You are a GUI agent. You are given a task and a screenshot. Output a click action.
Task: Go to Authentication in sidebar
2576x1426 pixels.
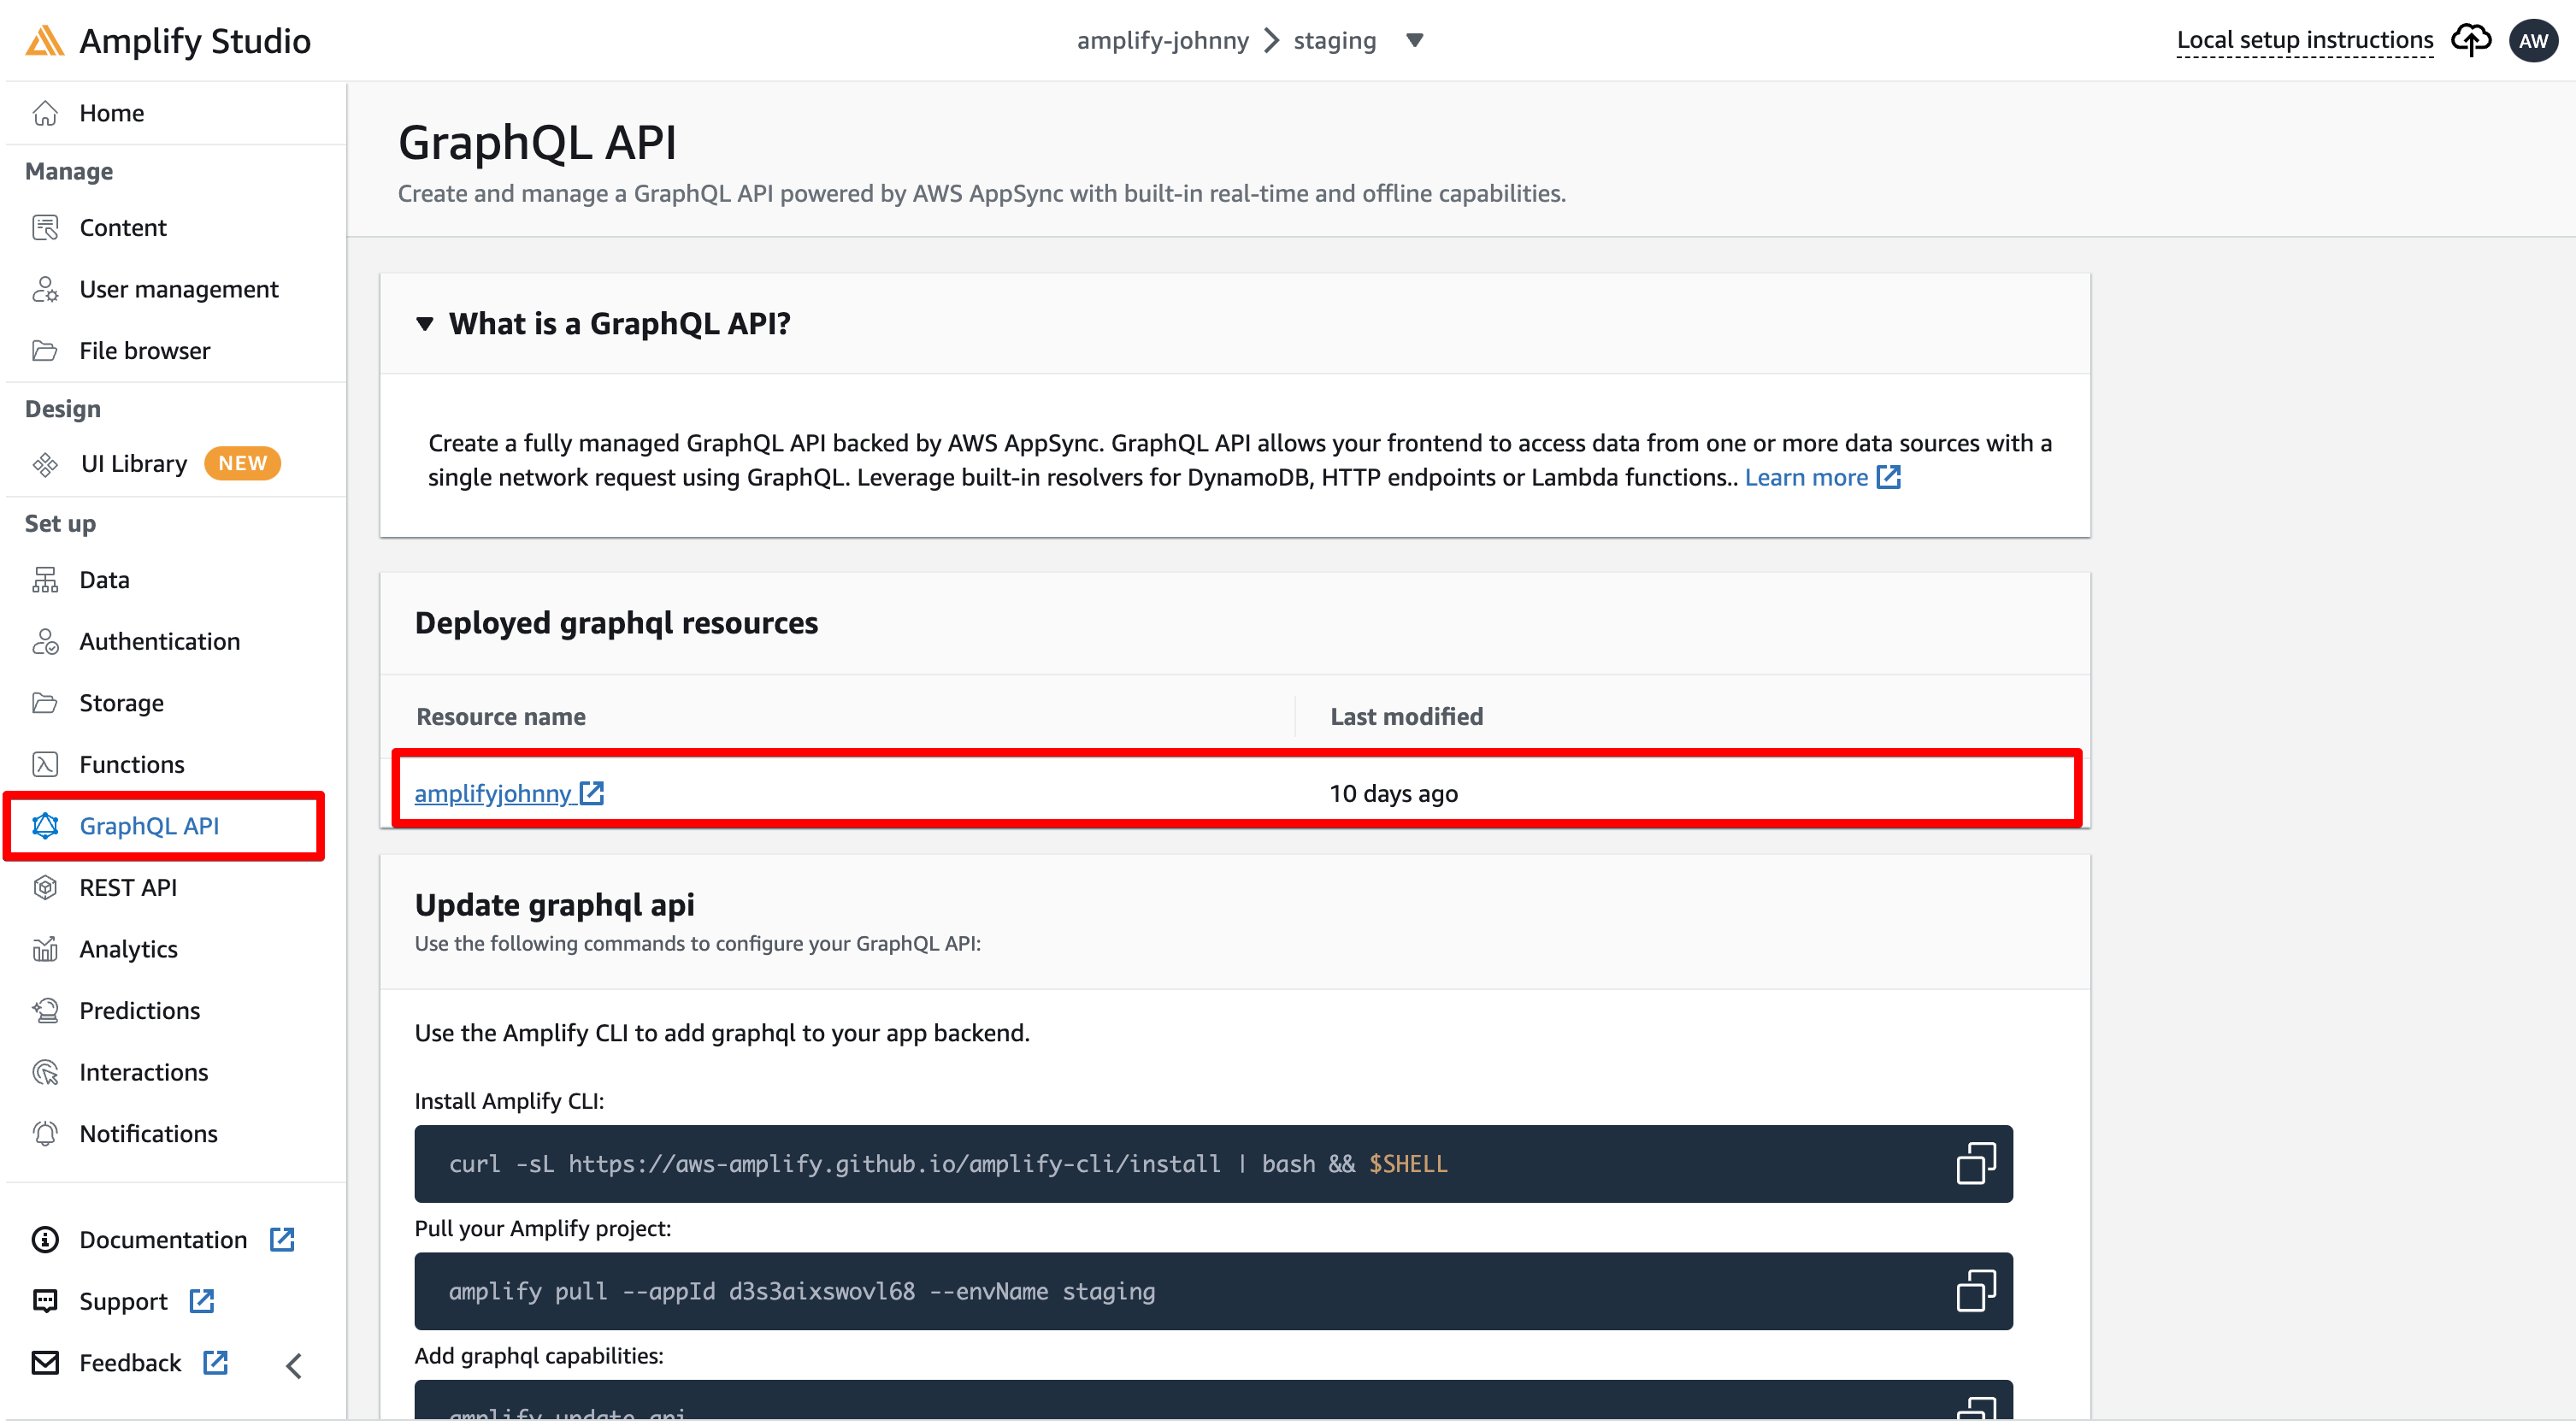[159, 641]
